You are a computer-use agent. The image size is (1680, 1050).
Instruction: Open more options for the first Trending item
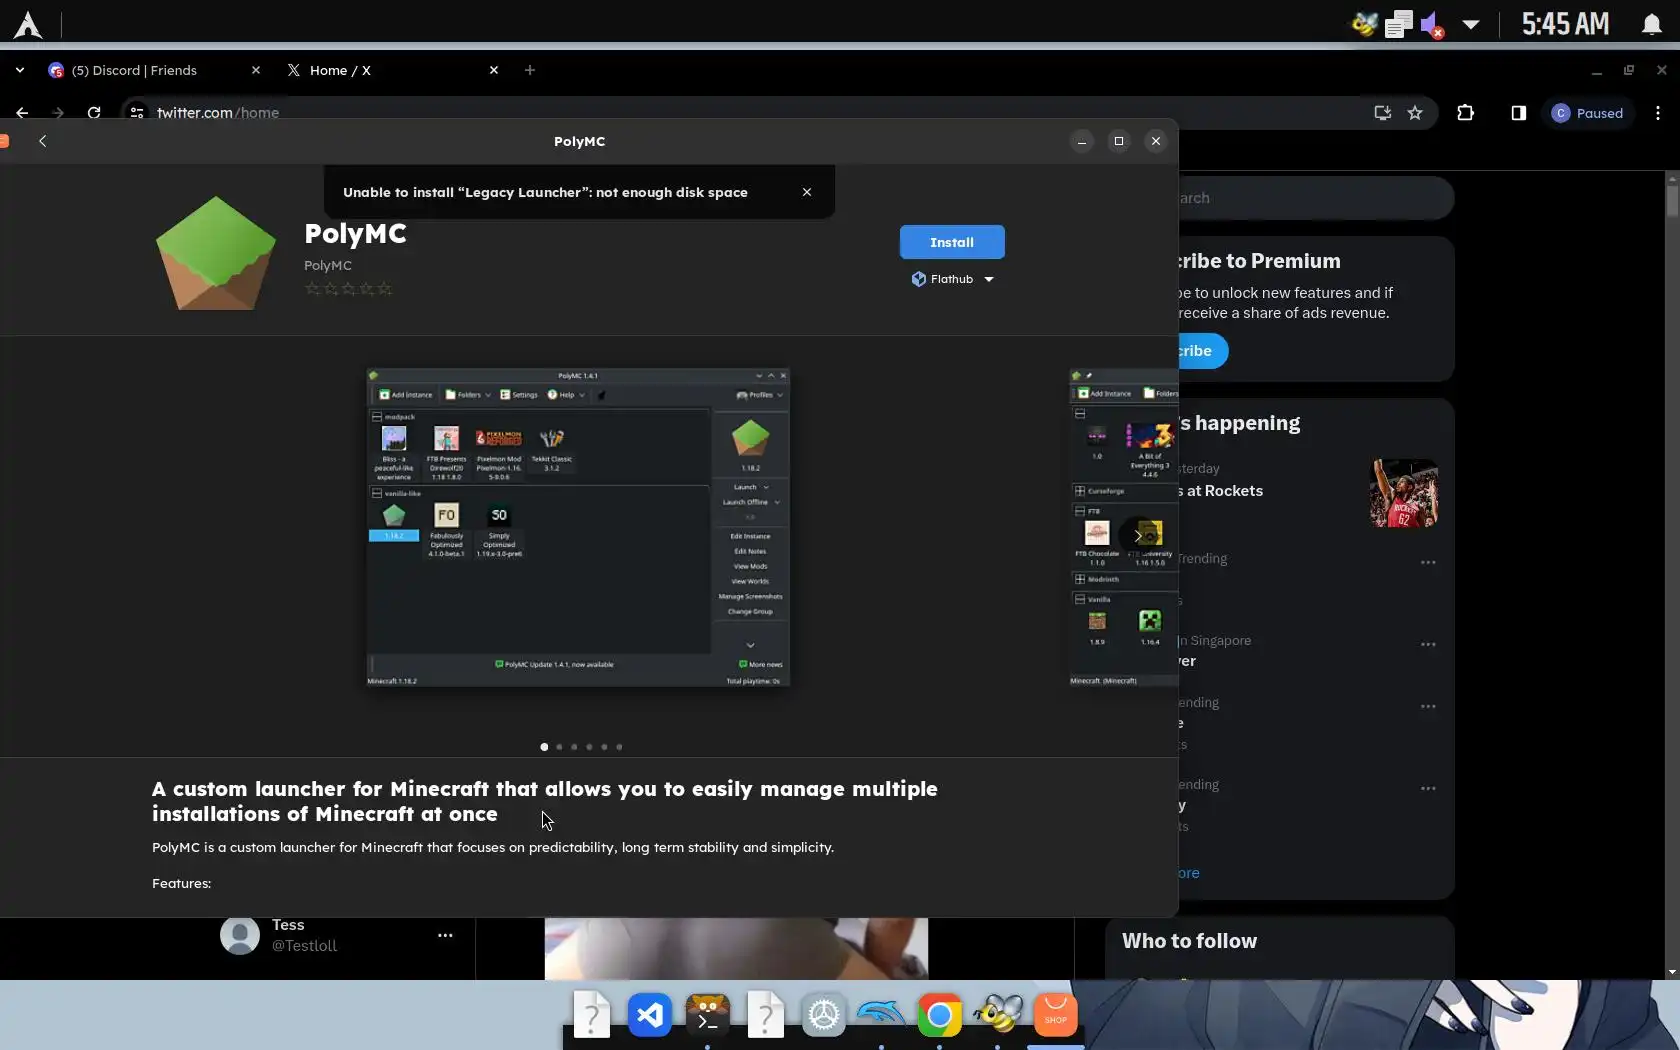[x=1428, y=562]
